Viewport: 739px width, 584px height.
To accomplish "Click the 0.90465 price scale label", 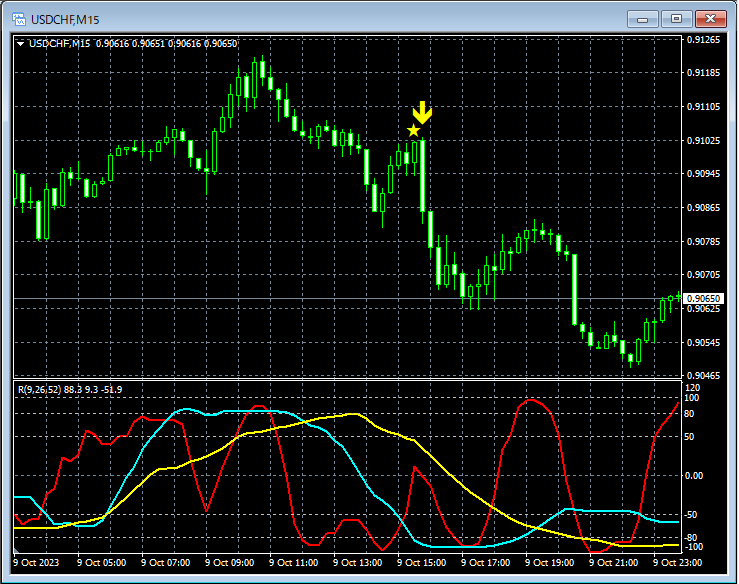I will click(703, 375).
